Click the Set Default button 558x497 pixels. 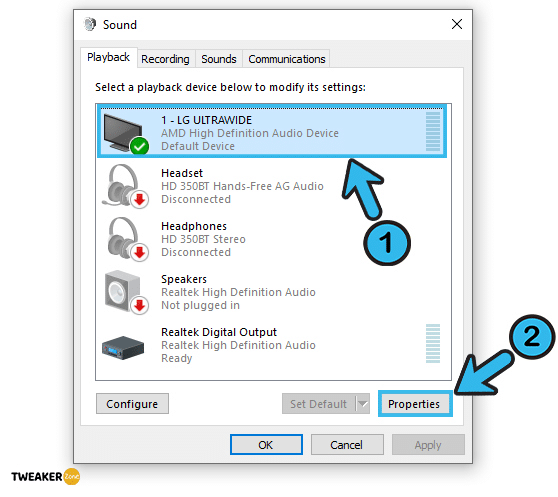coord(319,404)
